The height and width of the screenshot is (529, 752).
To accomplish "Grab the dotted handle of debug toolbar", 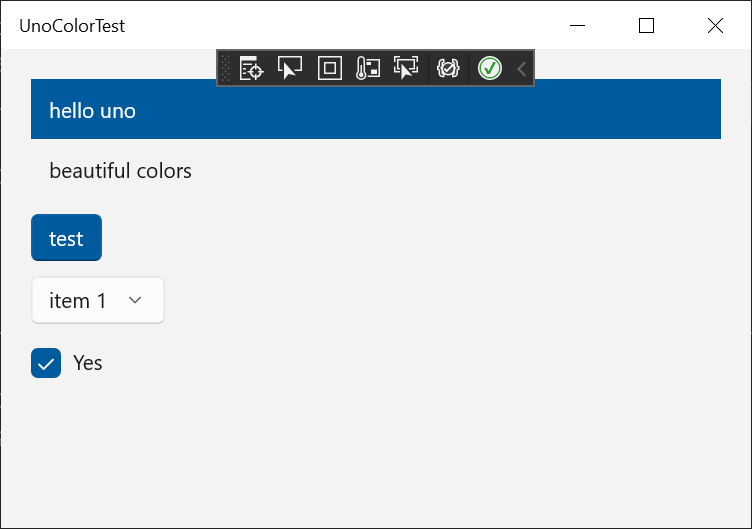I will pos(225,68).
